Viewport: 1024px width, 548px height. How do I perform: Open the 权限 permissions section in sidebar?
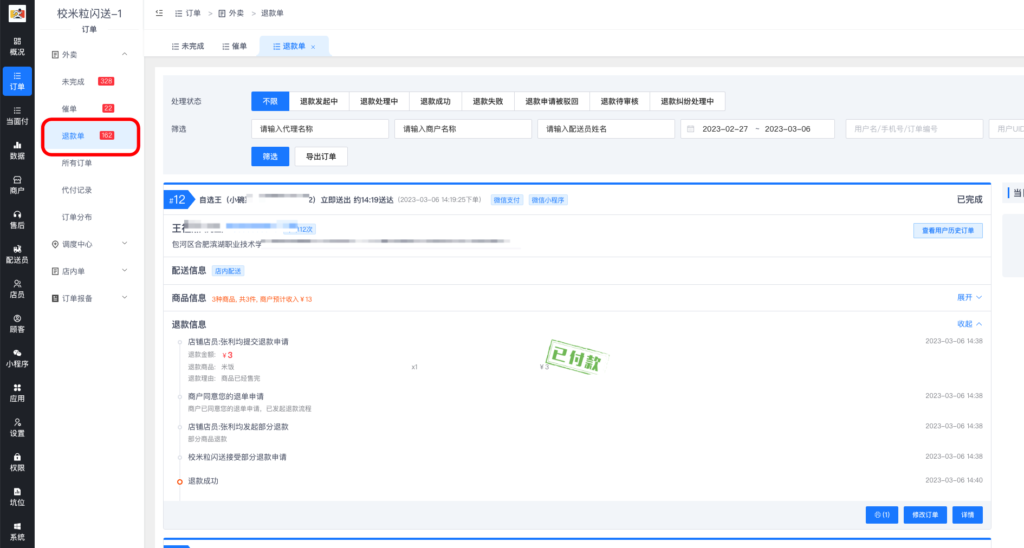pyautogui.click(x=17, y=462)
